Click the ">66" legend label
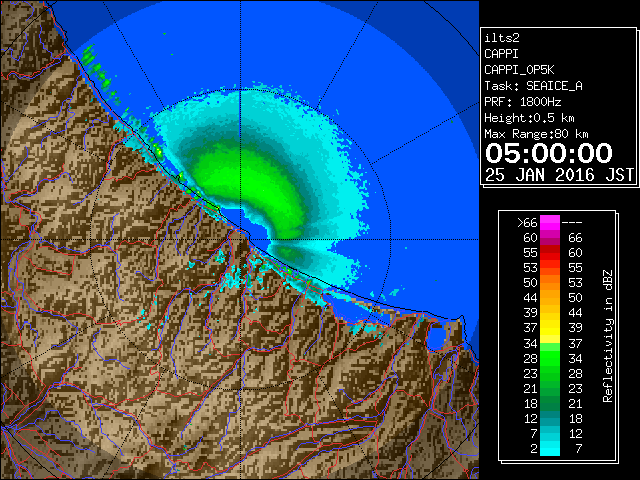Screen dimensions: 640x480 pyautogui.click(x=527, y=223)
